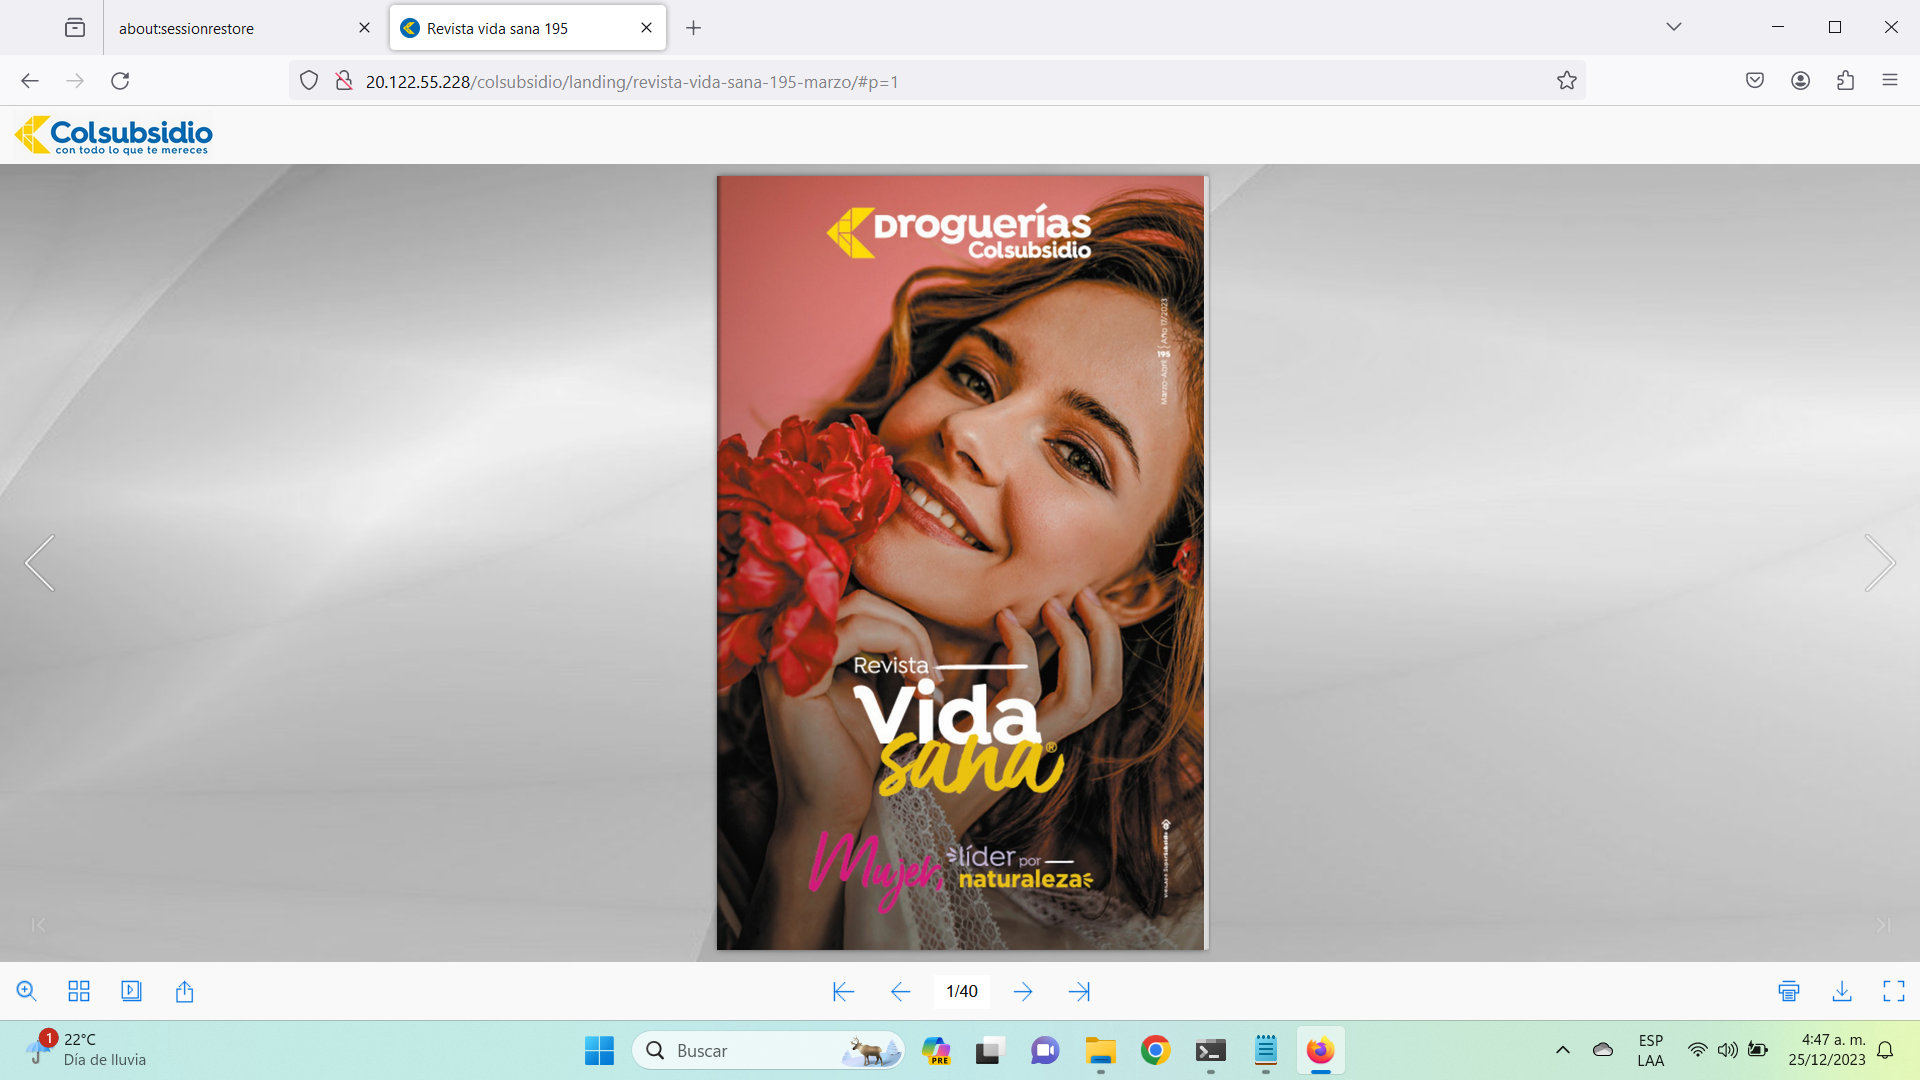Flip to next page with right chevron
The image size is (1920, 1080).
coord(1880,563)
